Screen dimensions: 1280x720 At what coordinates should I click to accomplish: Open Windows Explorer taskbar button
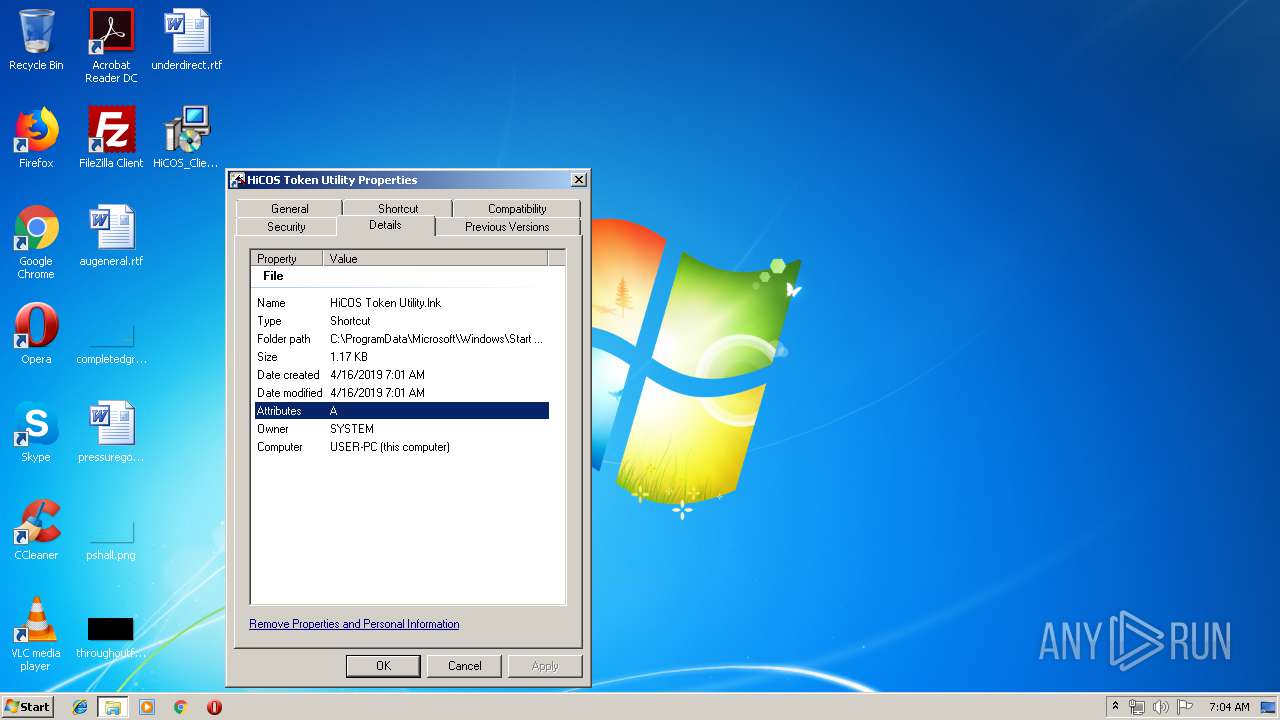pyautogui.click(x=112, y=707)
